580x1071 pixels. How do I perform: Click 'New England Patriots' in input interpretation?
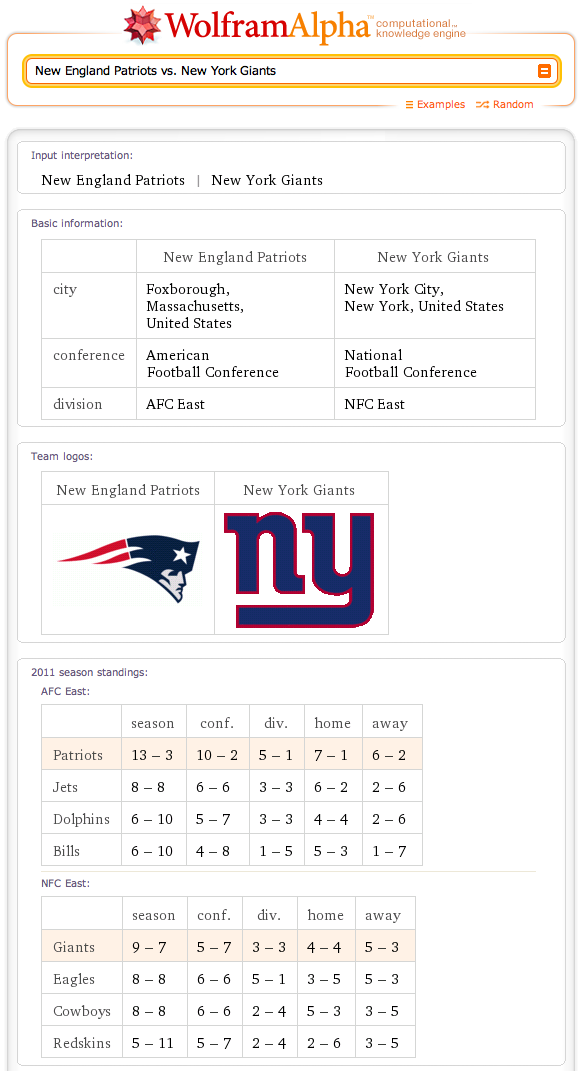tap(113, 180)
